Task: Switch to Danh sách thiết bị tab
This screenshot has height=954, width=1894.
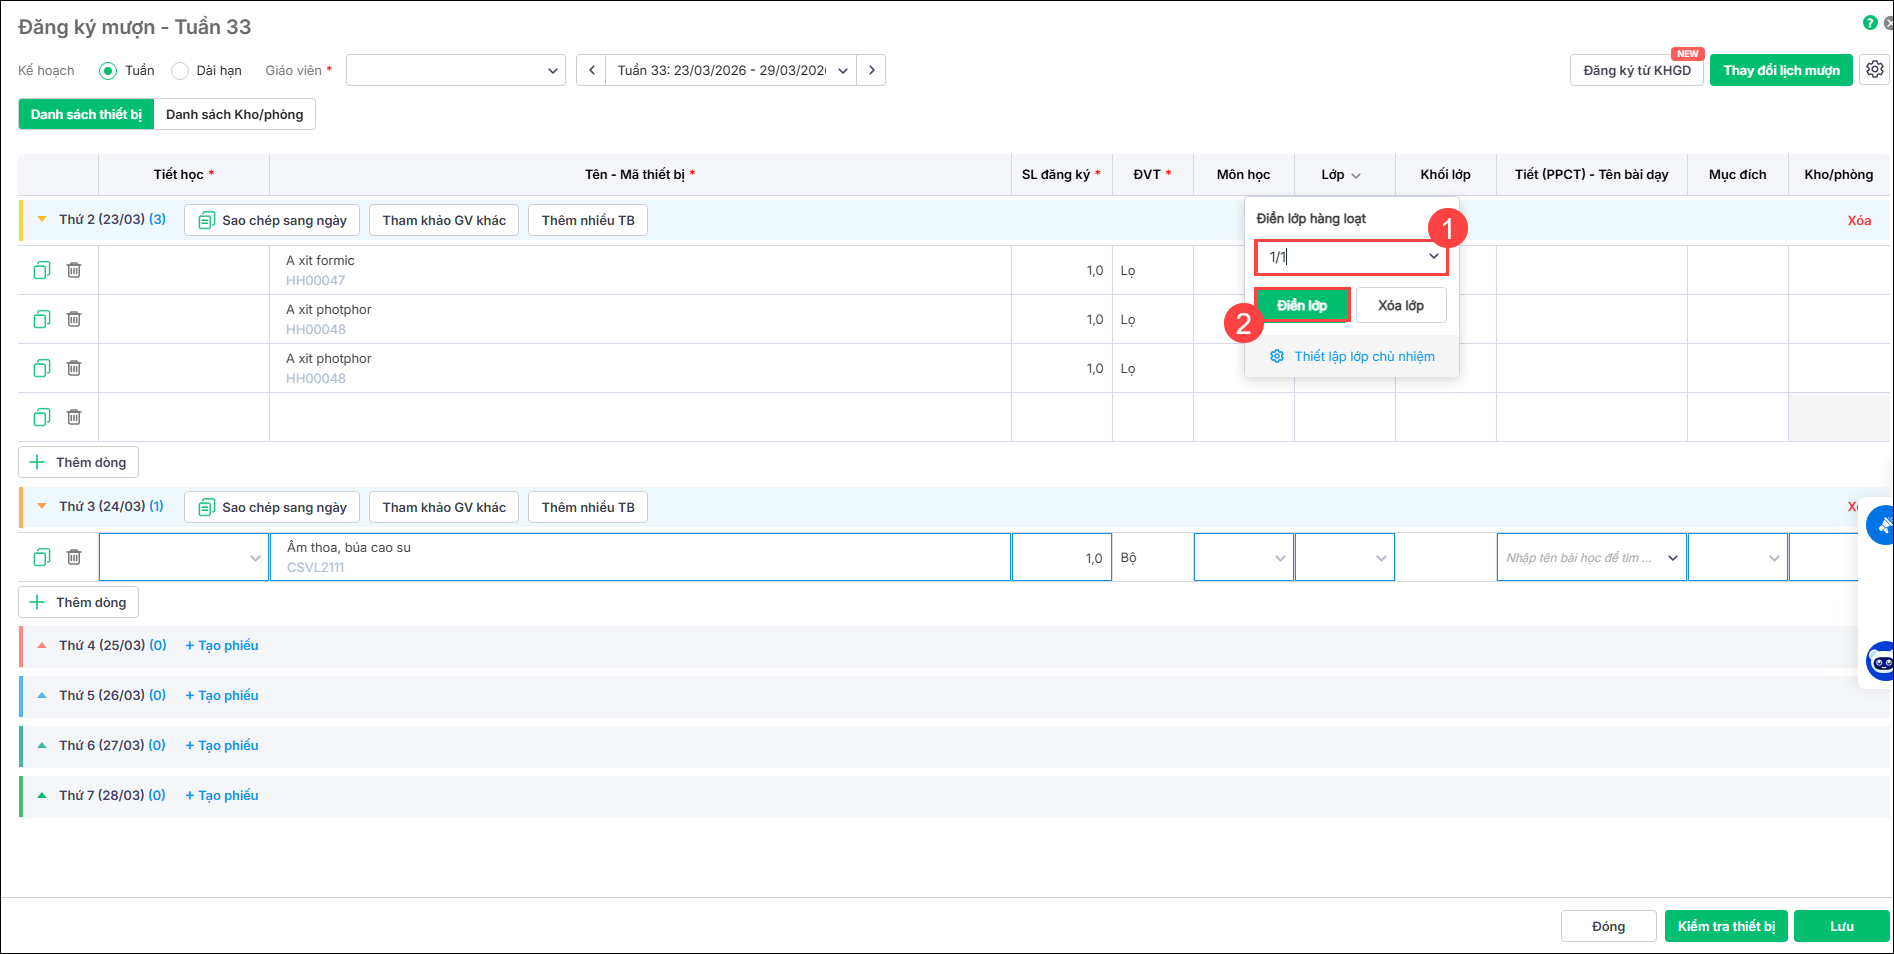Action: (86, 114)
